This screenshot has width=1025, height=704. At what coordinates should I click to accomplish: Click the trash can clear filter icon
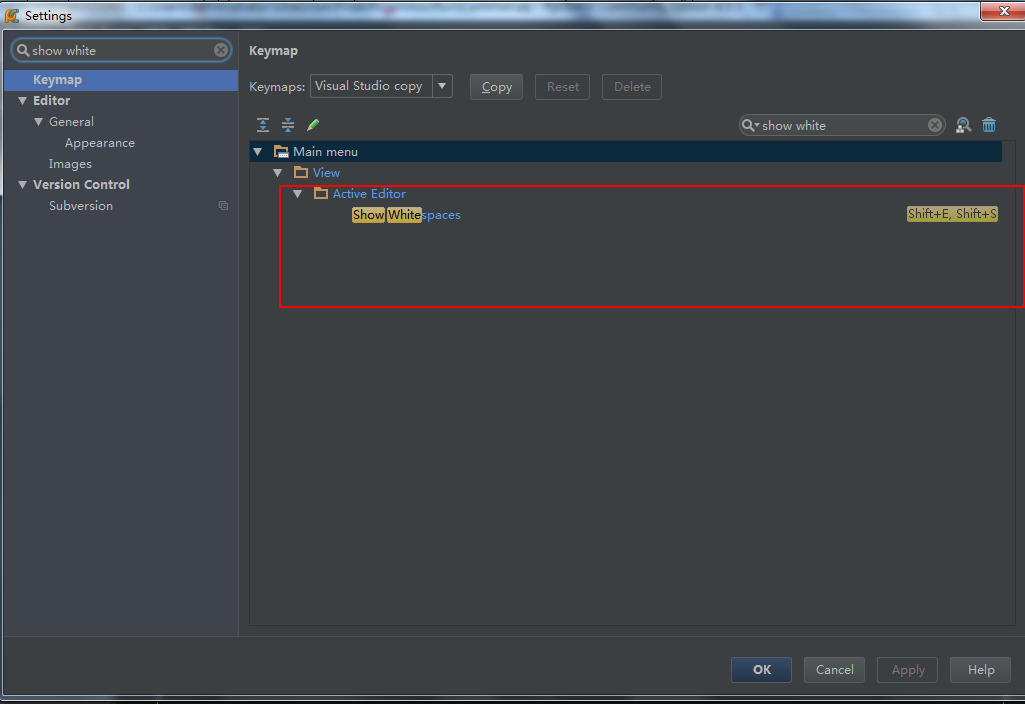(989, 125)
